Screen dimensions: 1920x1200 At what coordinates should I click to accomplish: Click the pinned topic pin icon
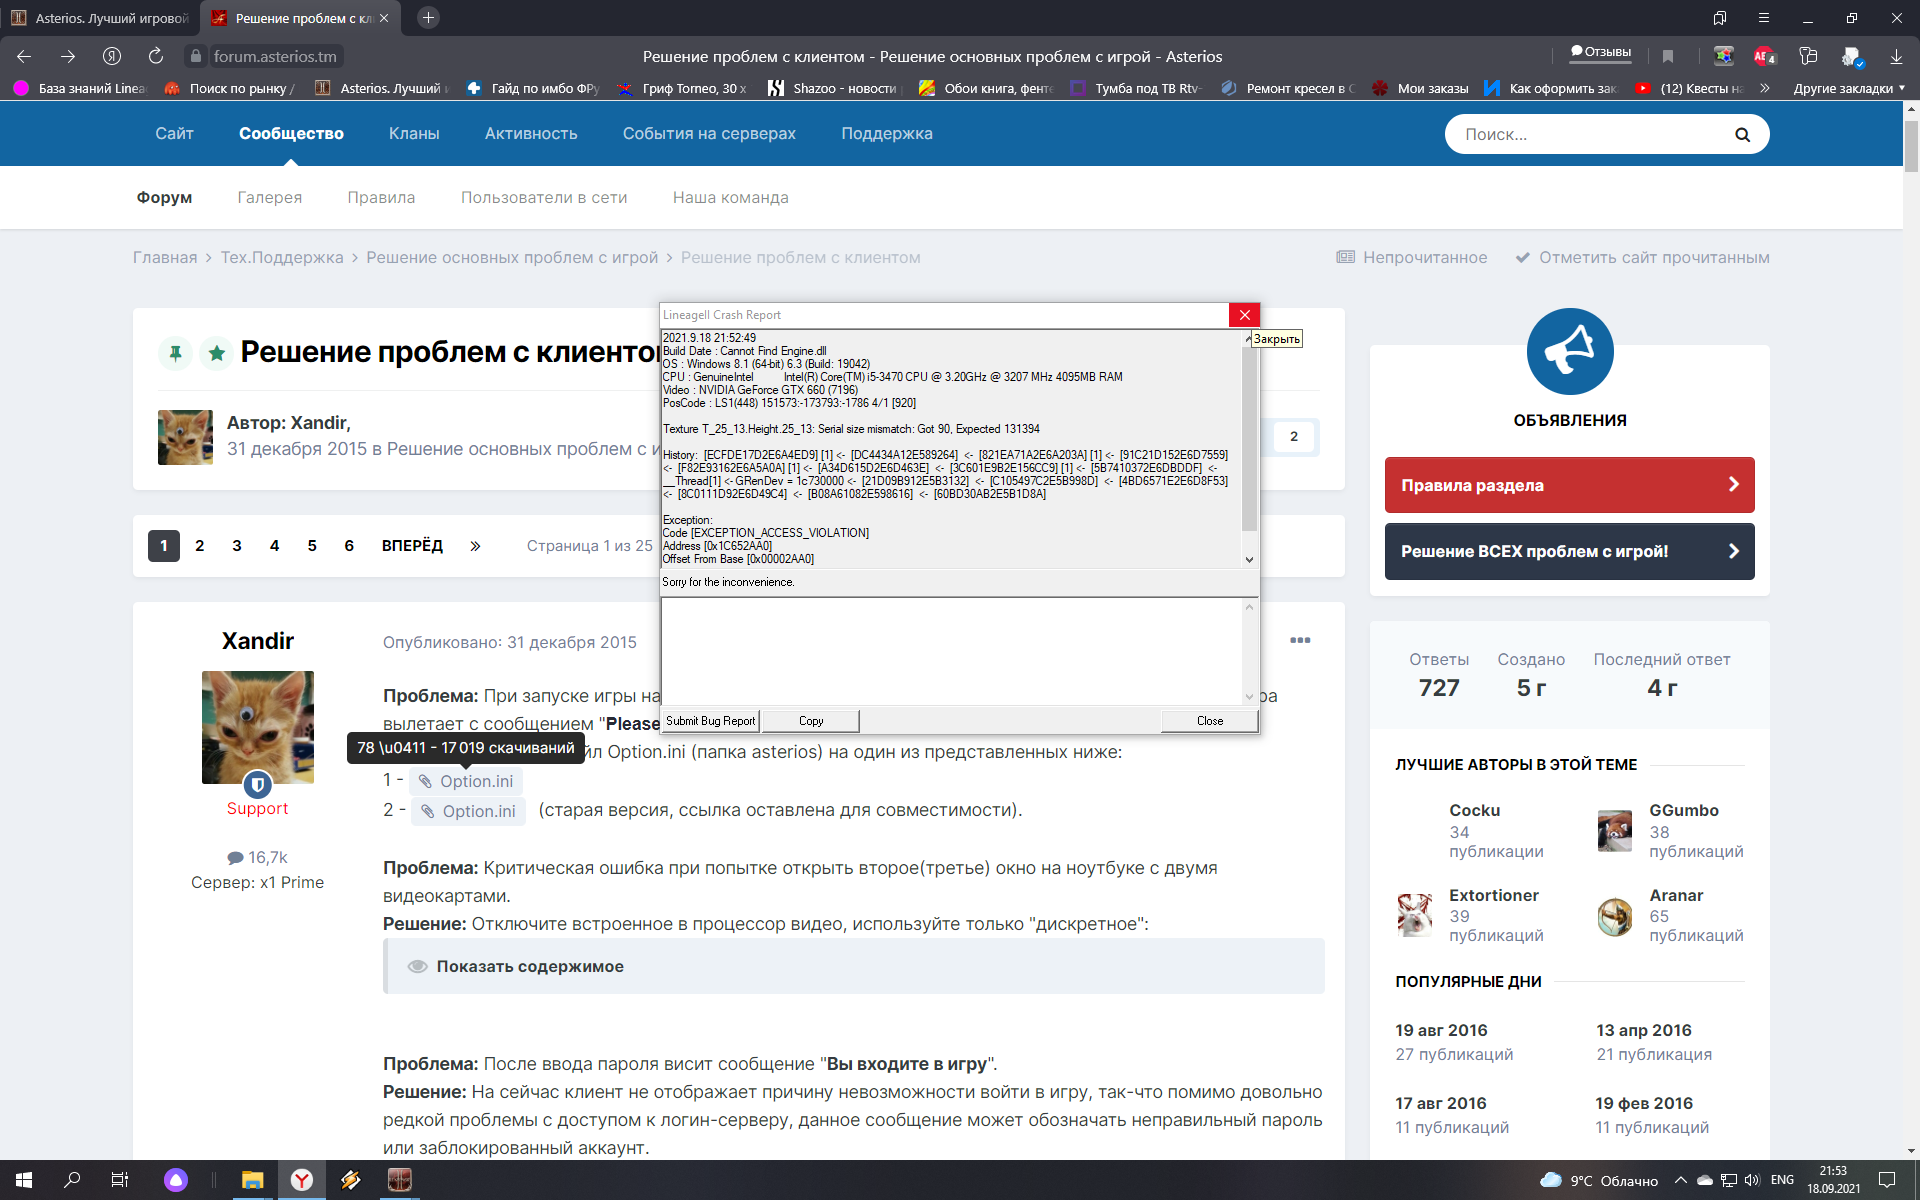(175, 353)
